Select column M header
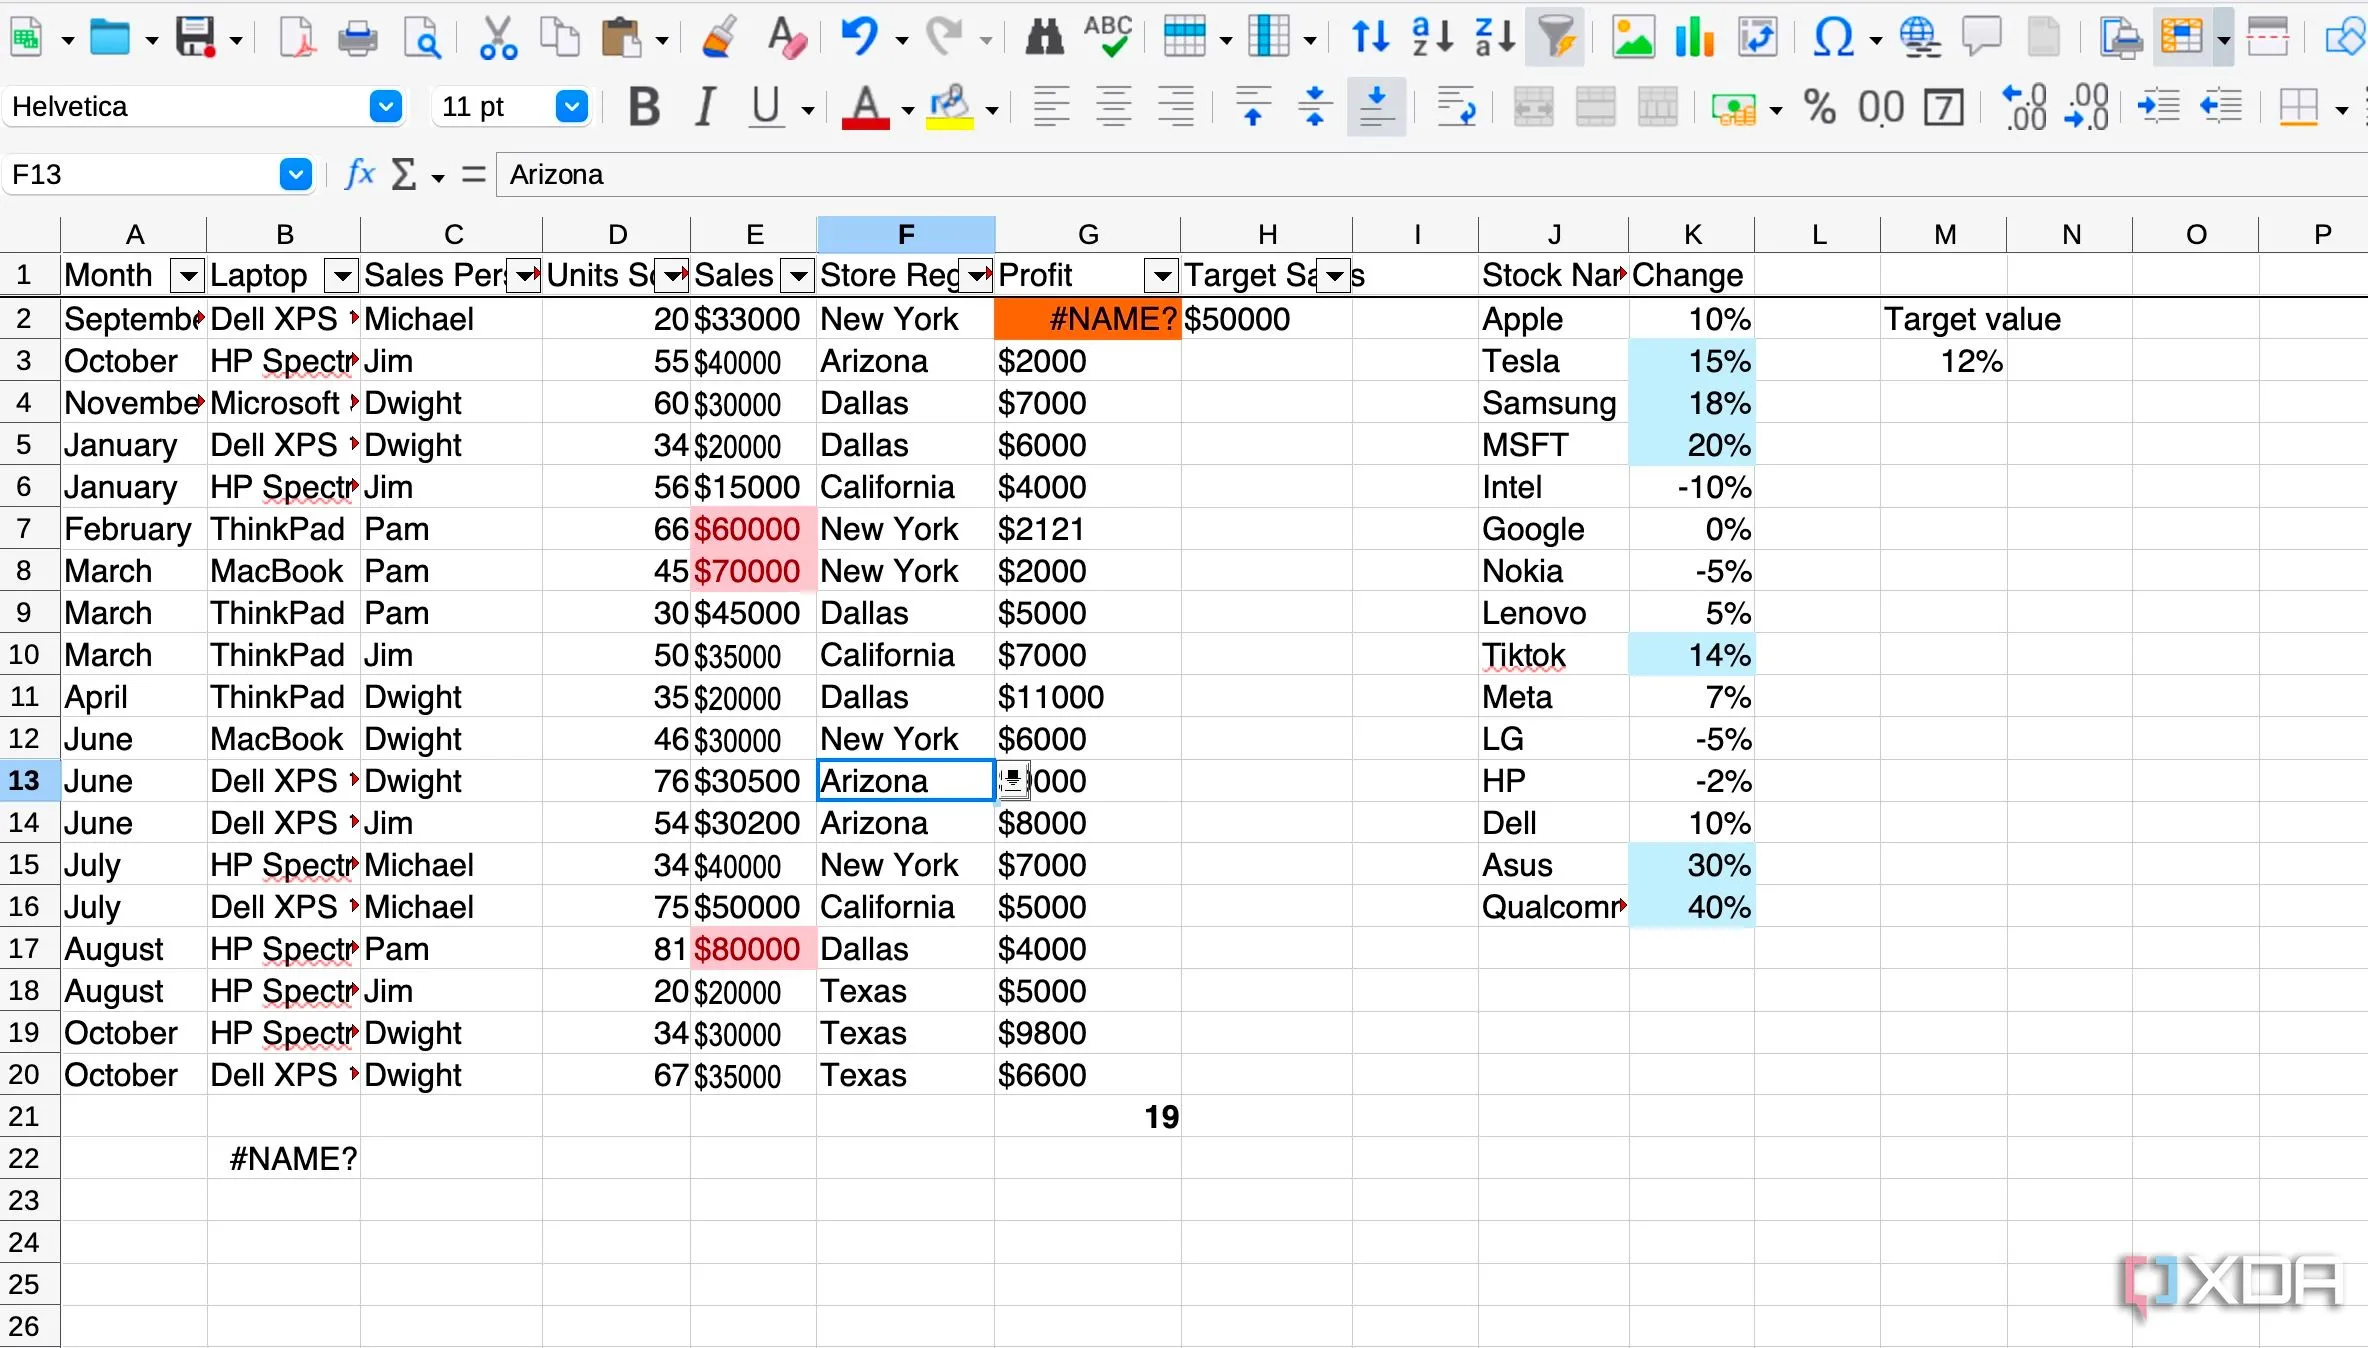2368x1348 pixels. (1944, 235)
